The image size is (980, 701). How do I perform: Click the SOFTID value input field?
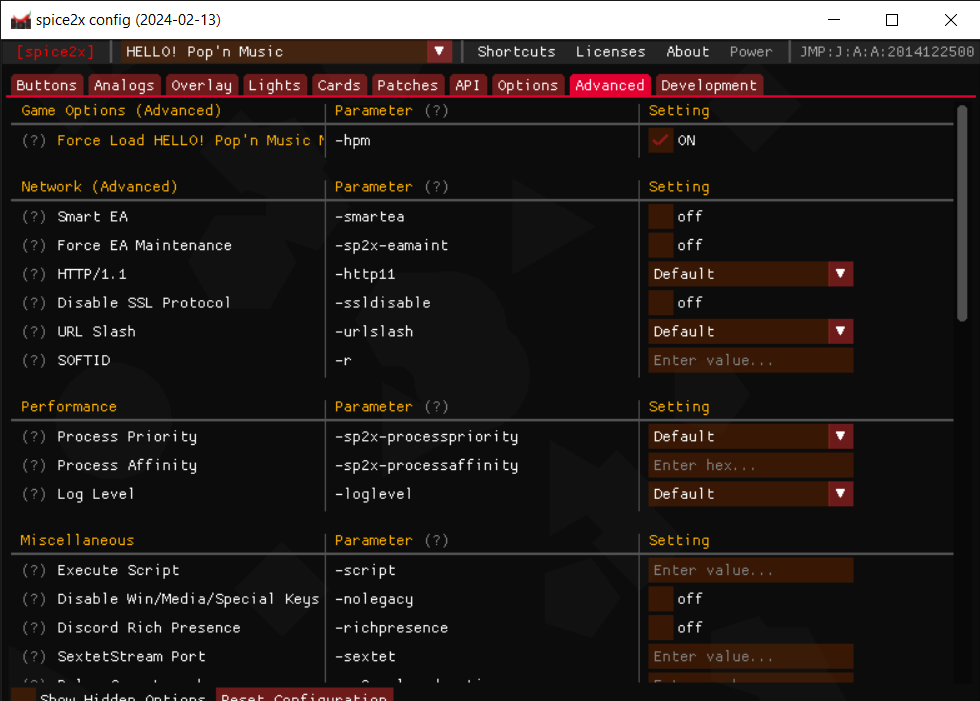point(750,360)
